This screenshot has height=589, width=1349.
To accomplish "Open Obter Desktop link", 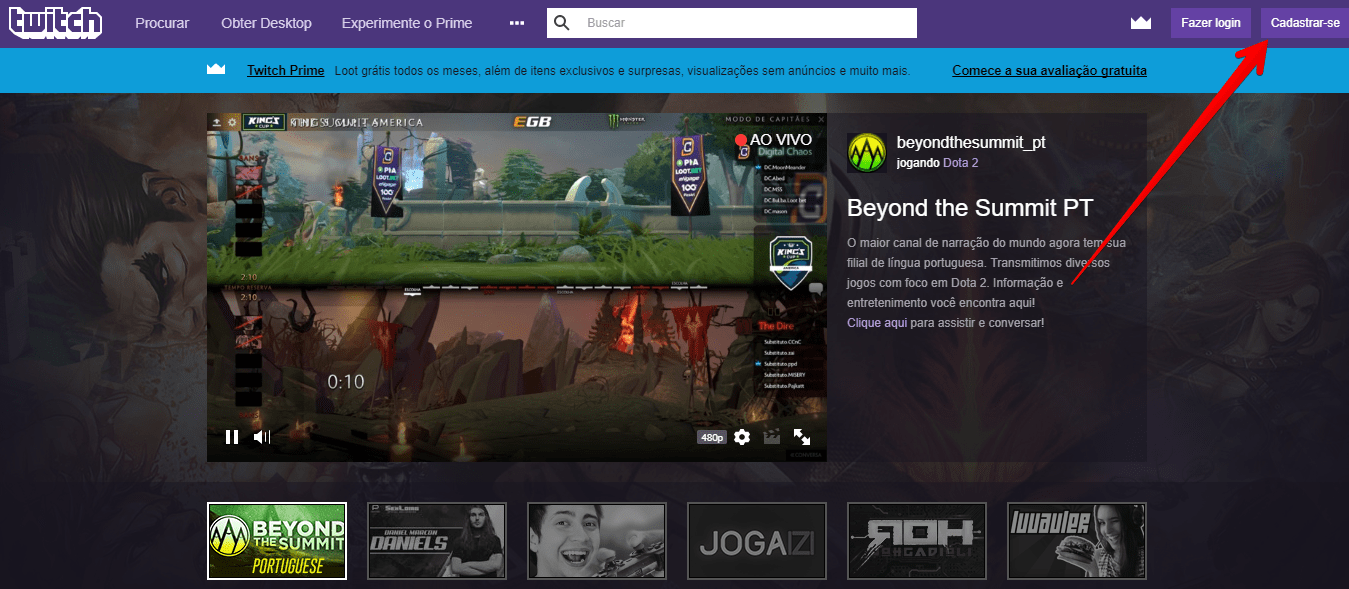I will [x=266, y=23].
